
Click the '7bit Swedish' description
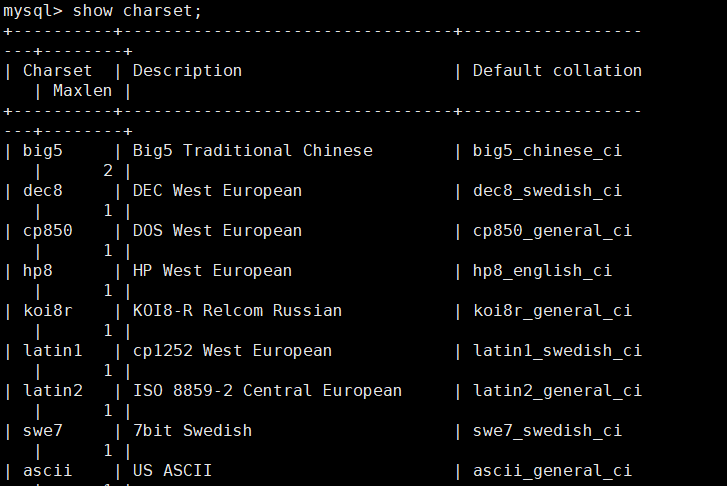[x=192, y=431]
